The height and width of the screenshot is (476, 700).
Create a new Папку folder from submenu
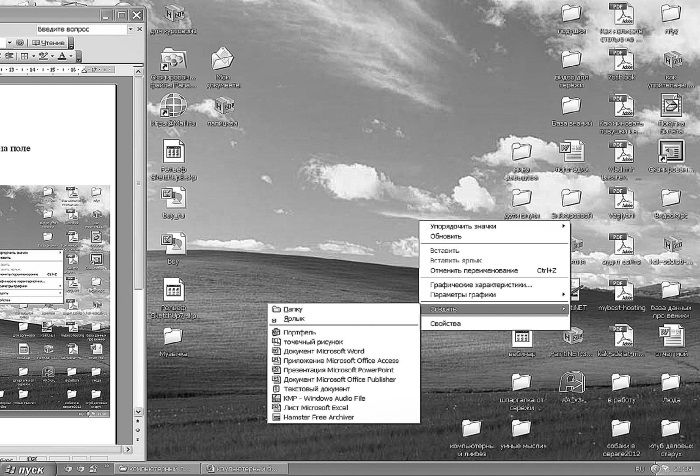point(293,309)
